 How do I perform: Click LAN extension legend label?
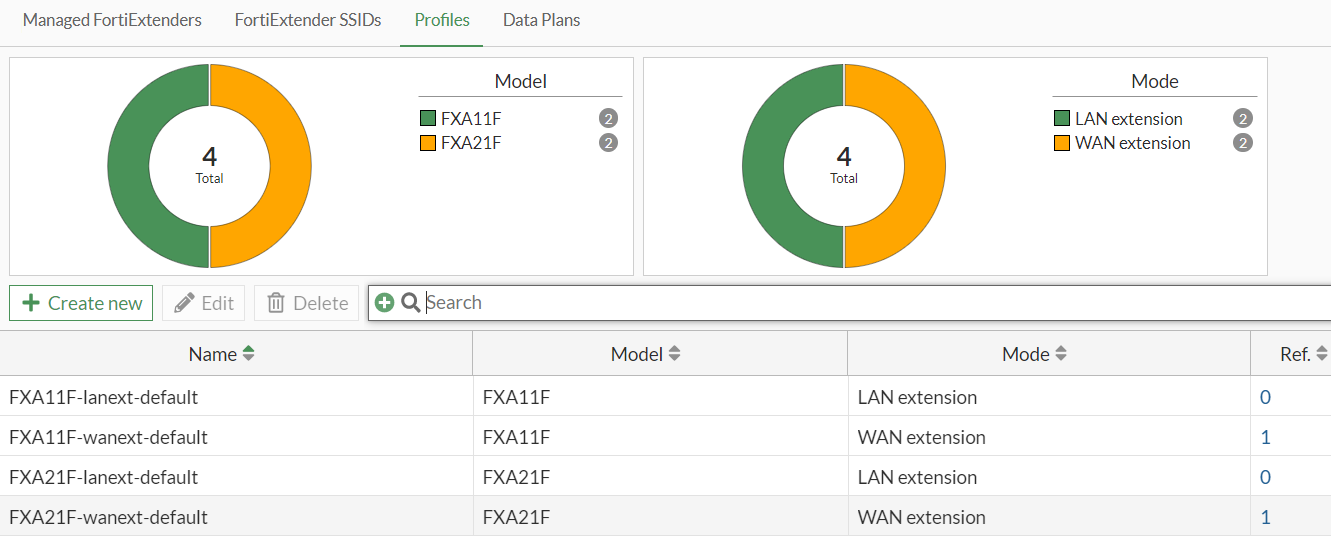pyautogui.click(x=1129, y=118)
